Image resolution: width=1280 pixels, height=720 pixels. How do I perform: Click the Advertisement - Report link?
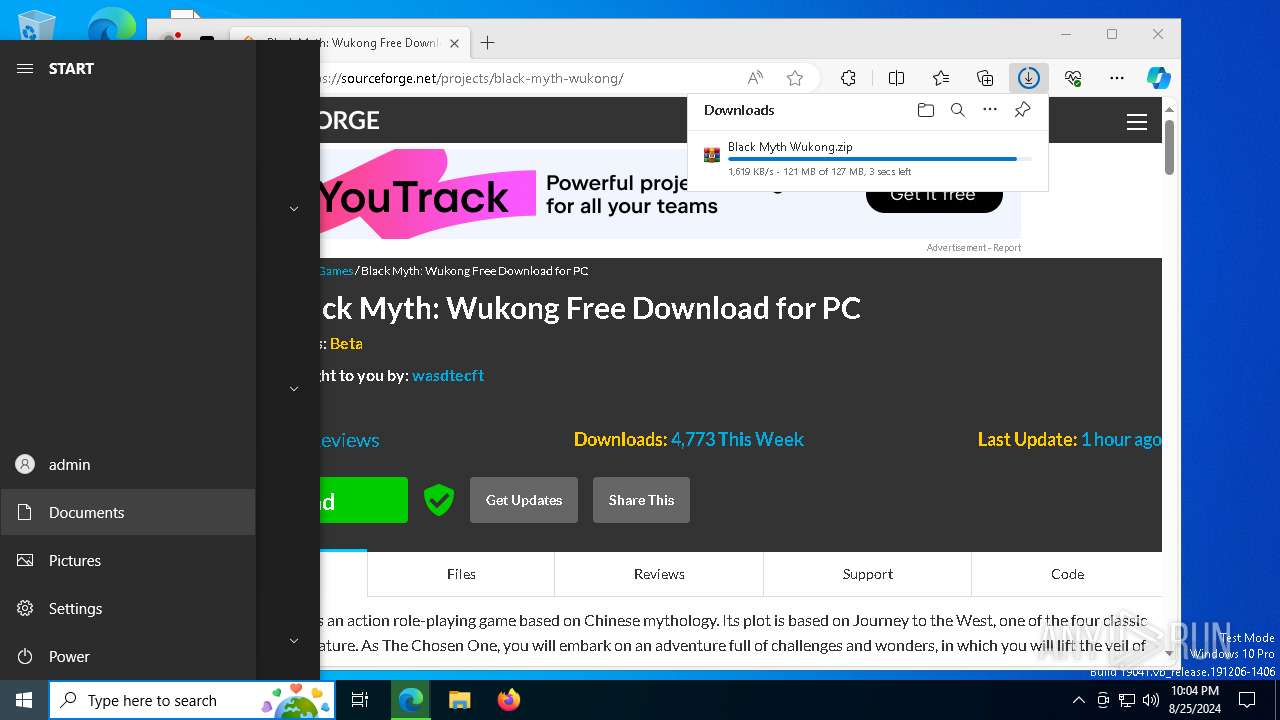point(973,248)
